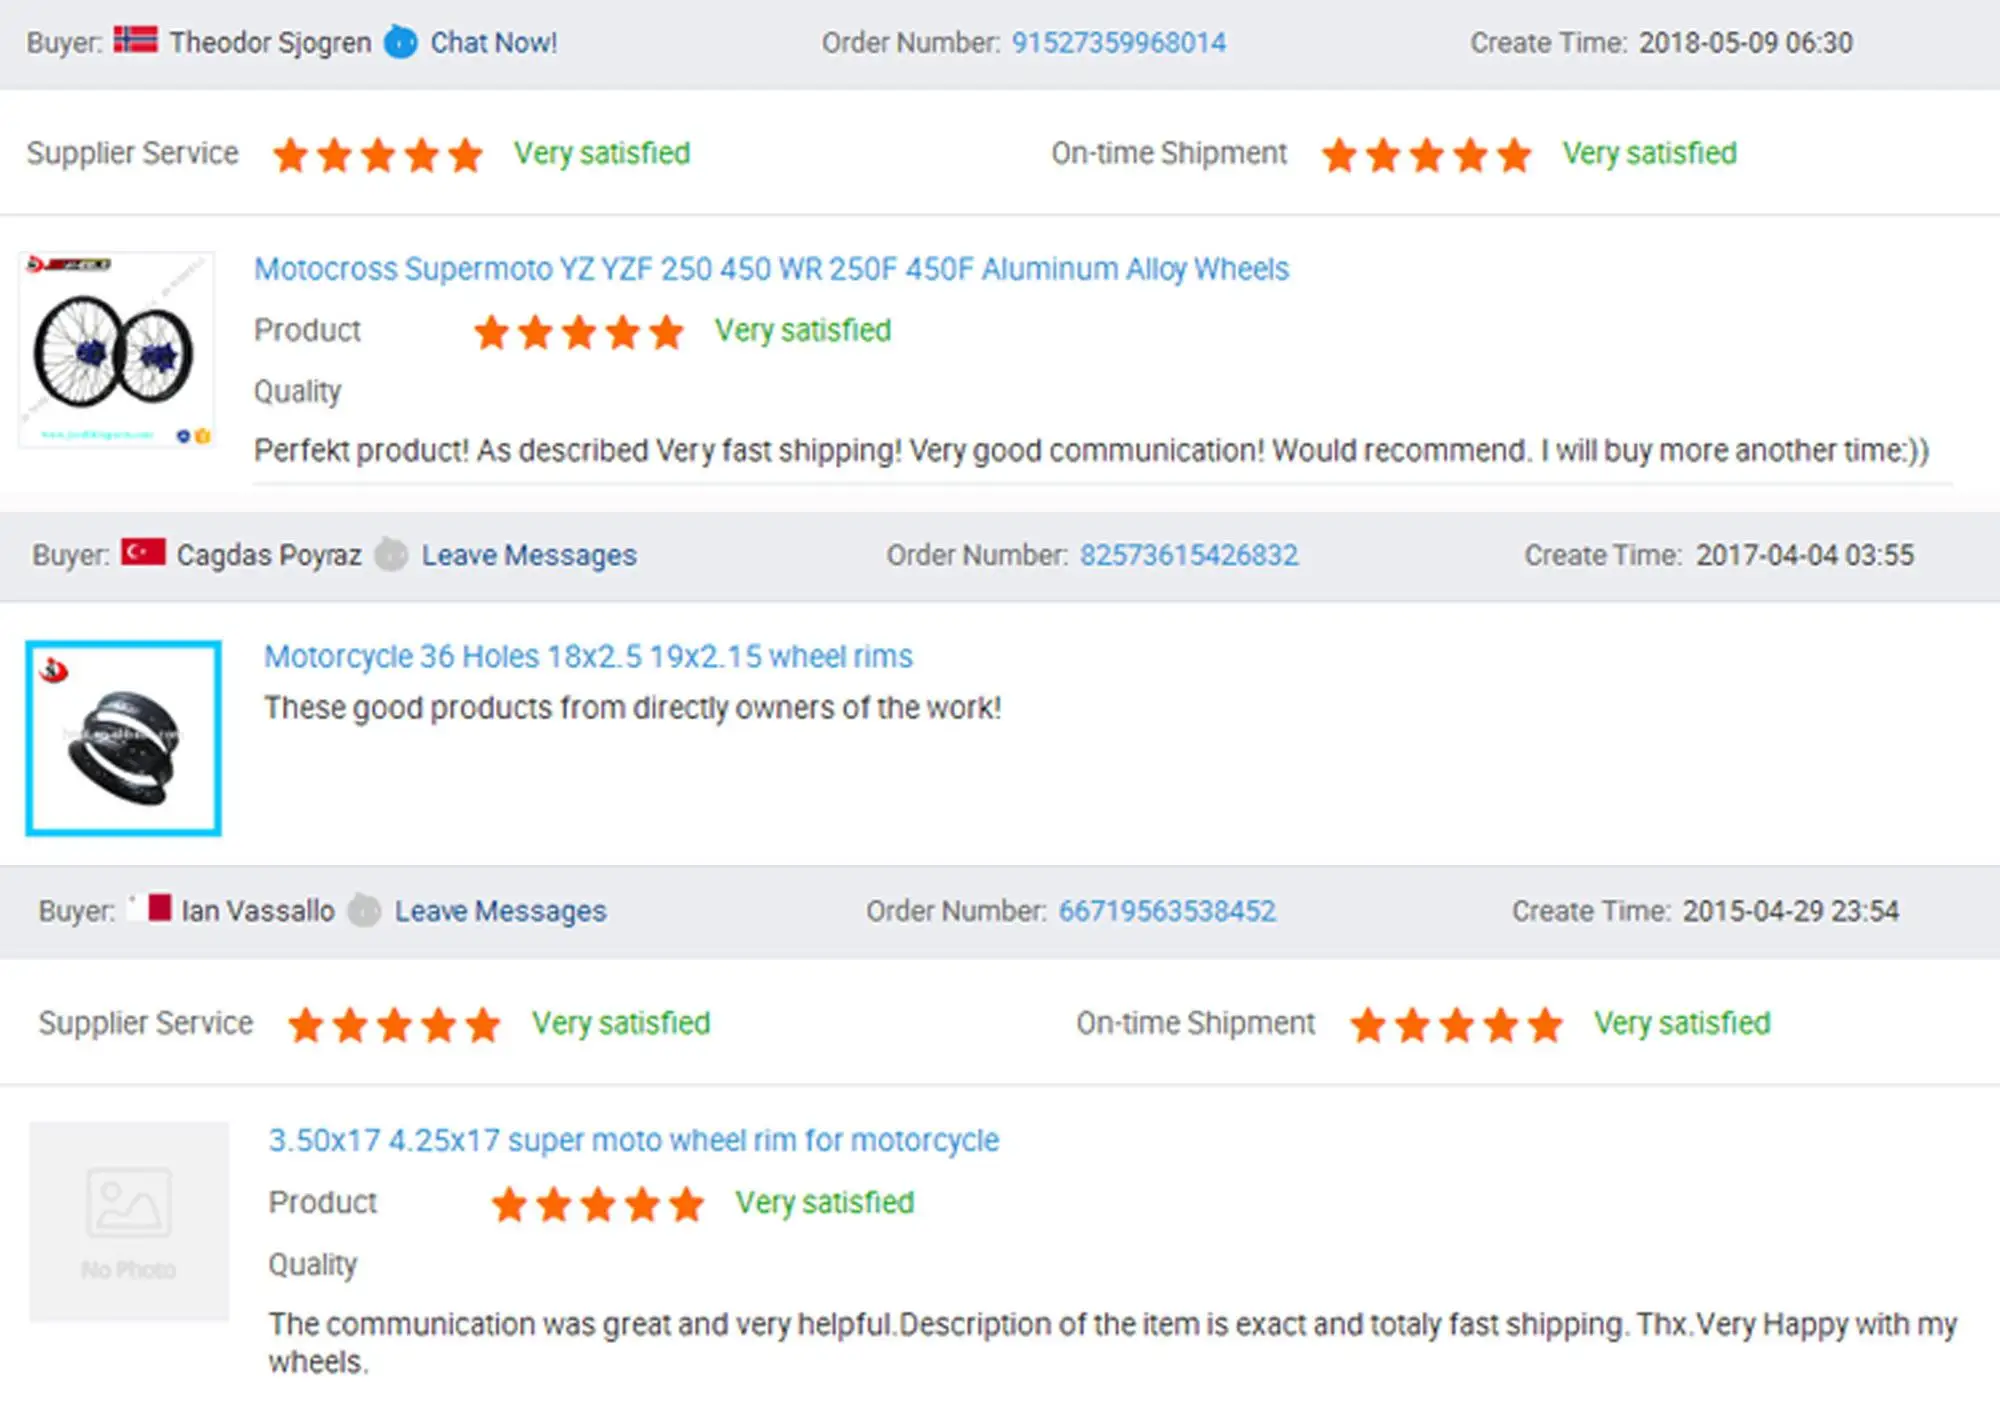2000x1415 pixels.
Task: Click the motocross spoked wheels thumbnail
Action: click(x=116, y=350)
